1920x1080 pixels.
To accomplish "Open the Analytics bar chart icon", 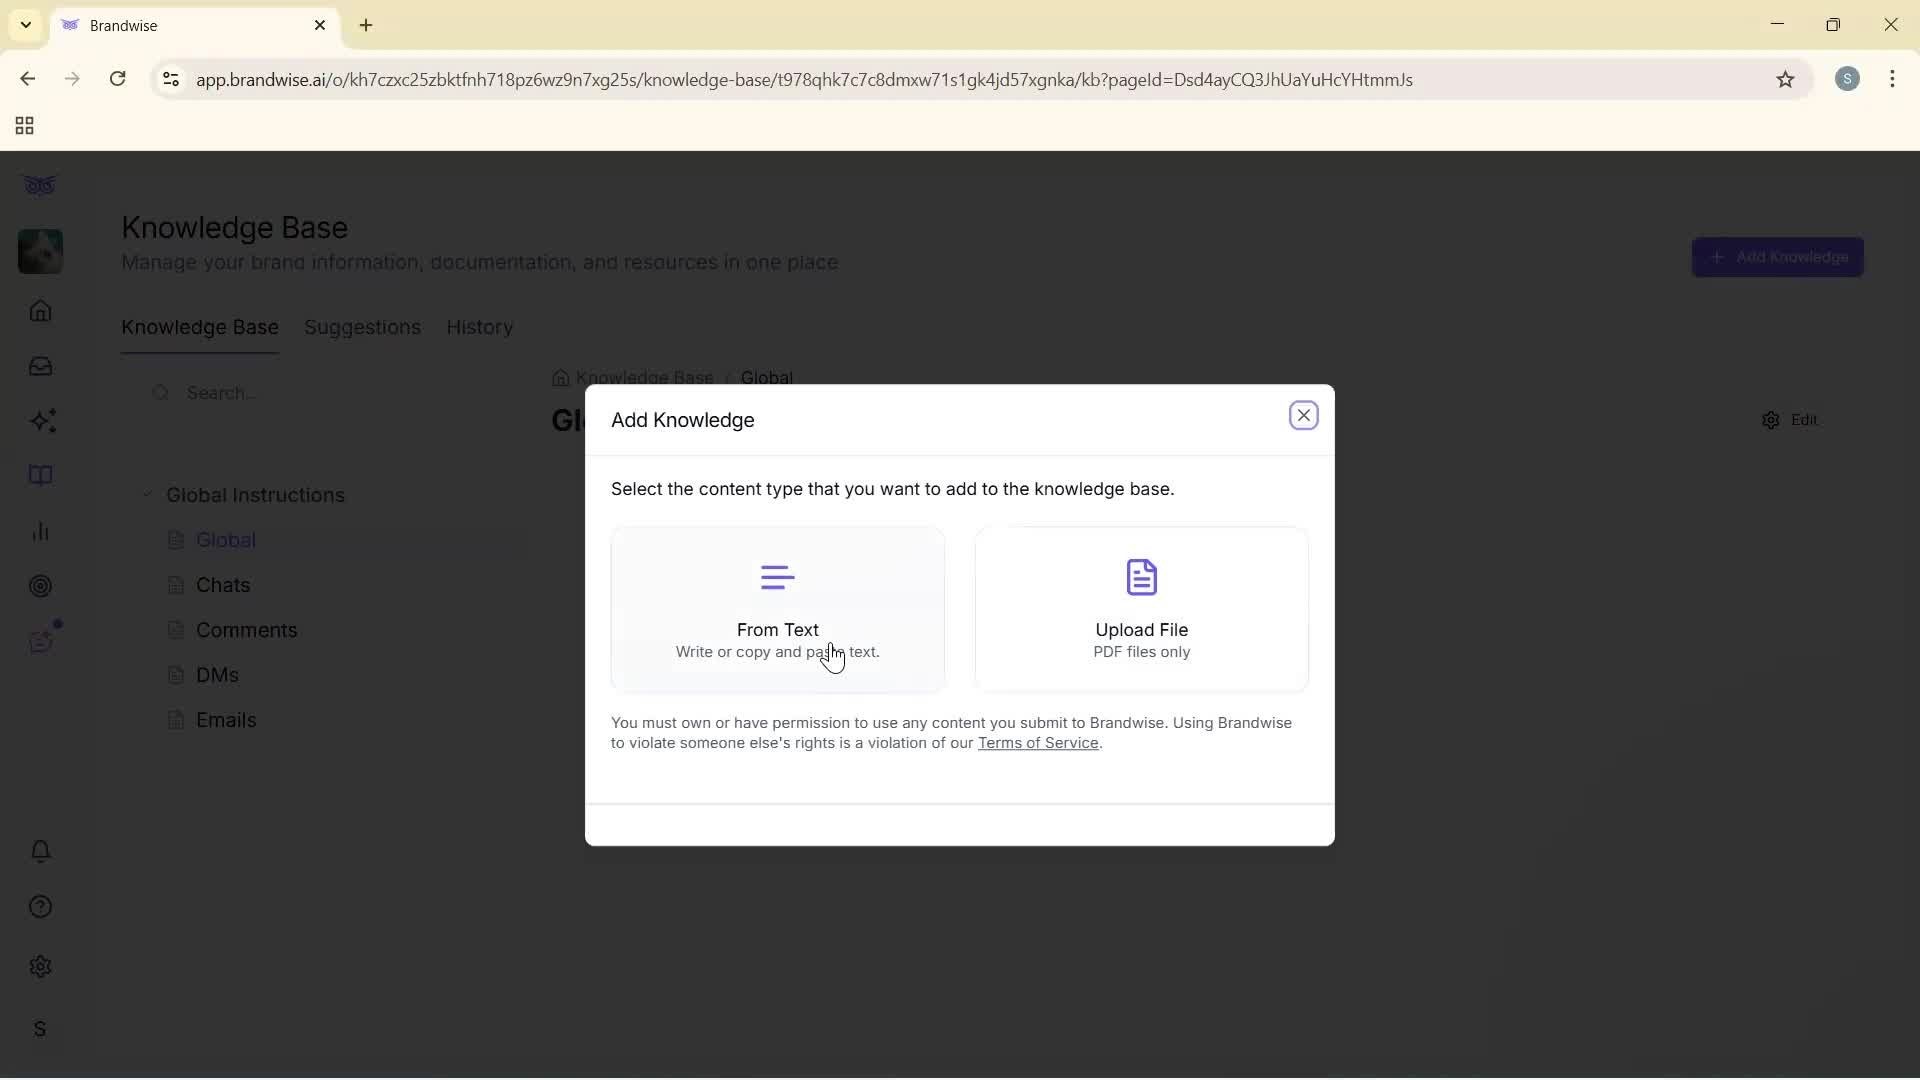I will click(40, 531).
